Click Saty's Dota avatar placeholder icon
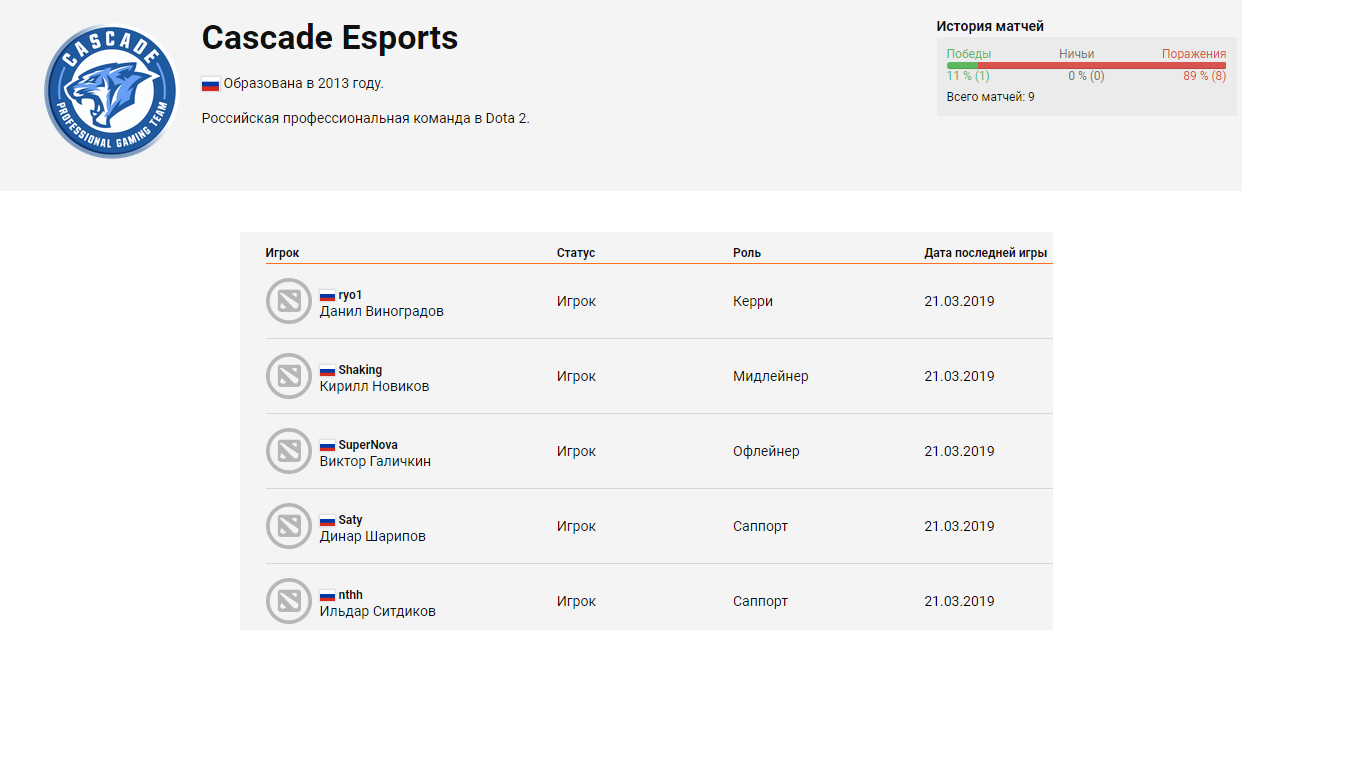Screen dimensions: 1366x768 [289, 526]
